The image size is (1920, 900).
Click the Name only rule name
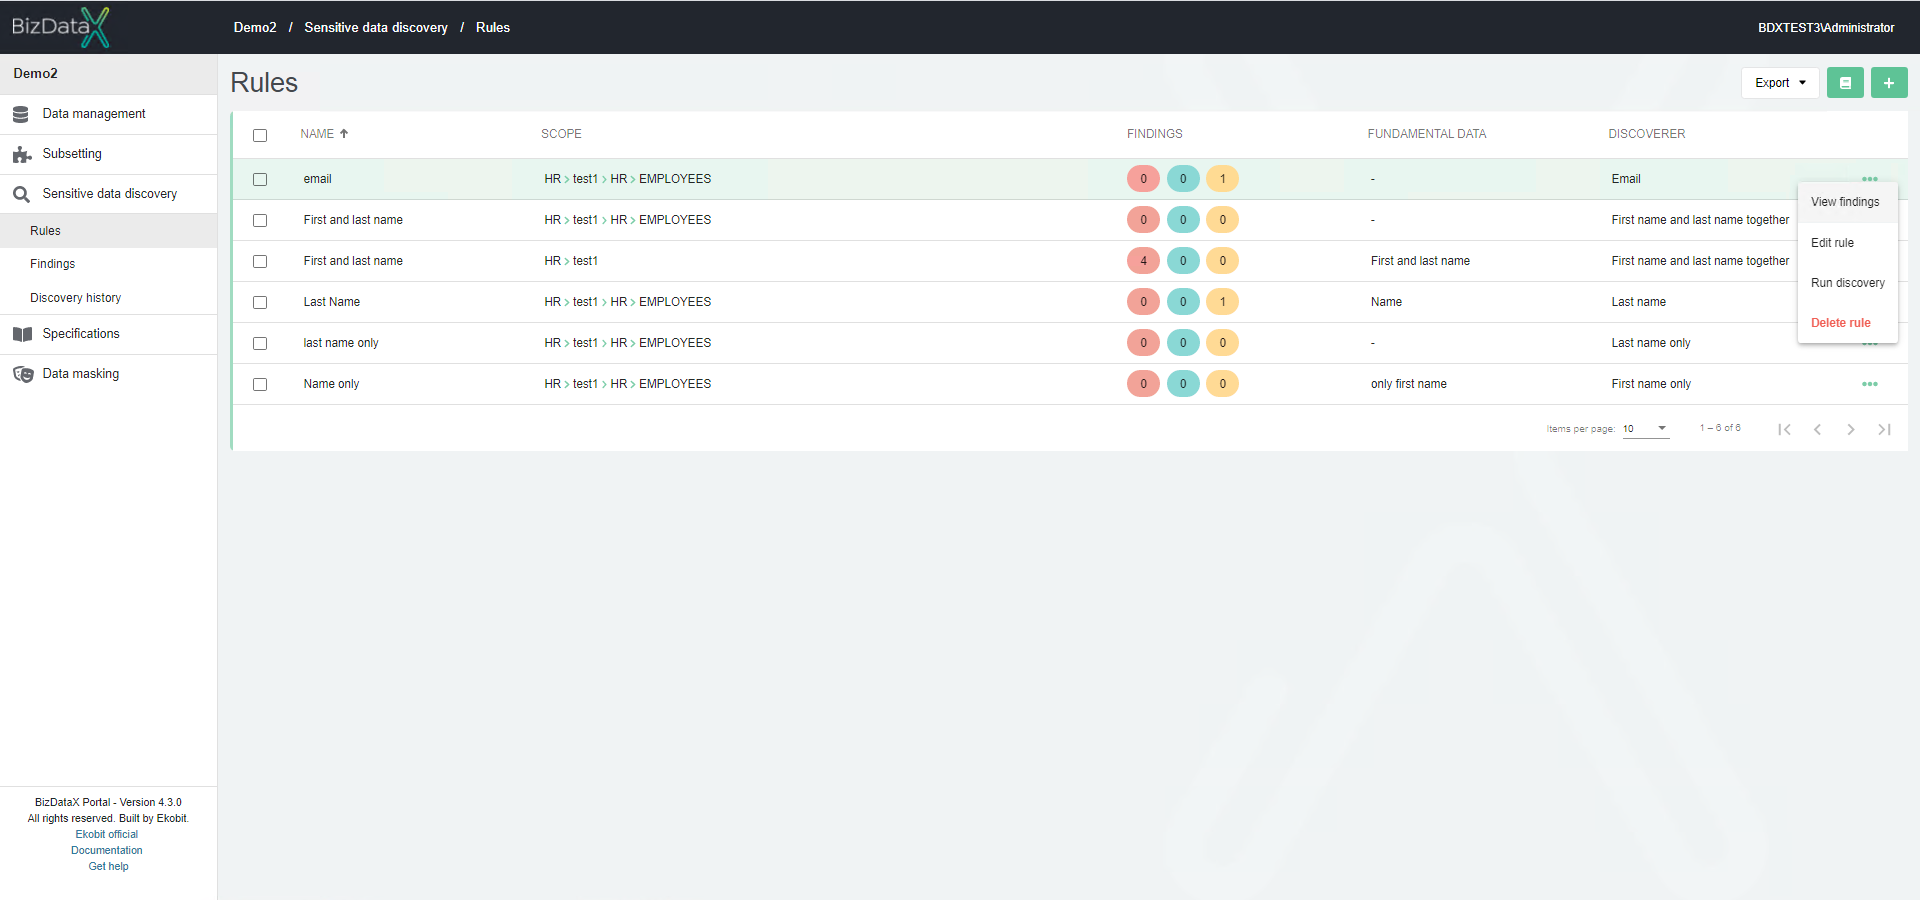tap(331, 384)
